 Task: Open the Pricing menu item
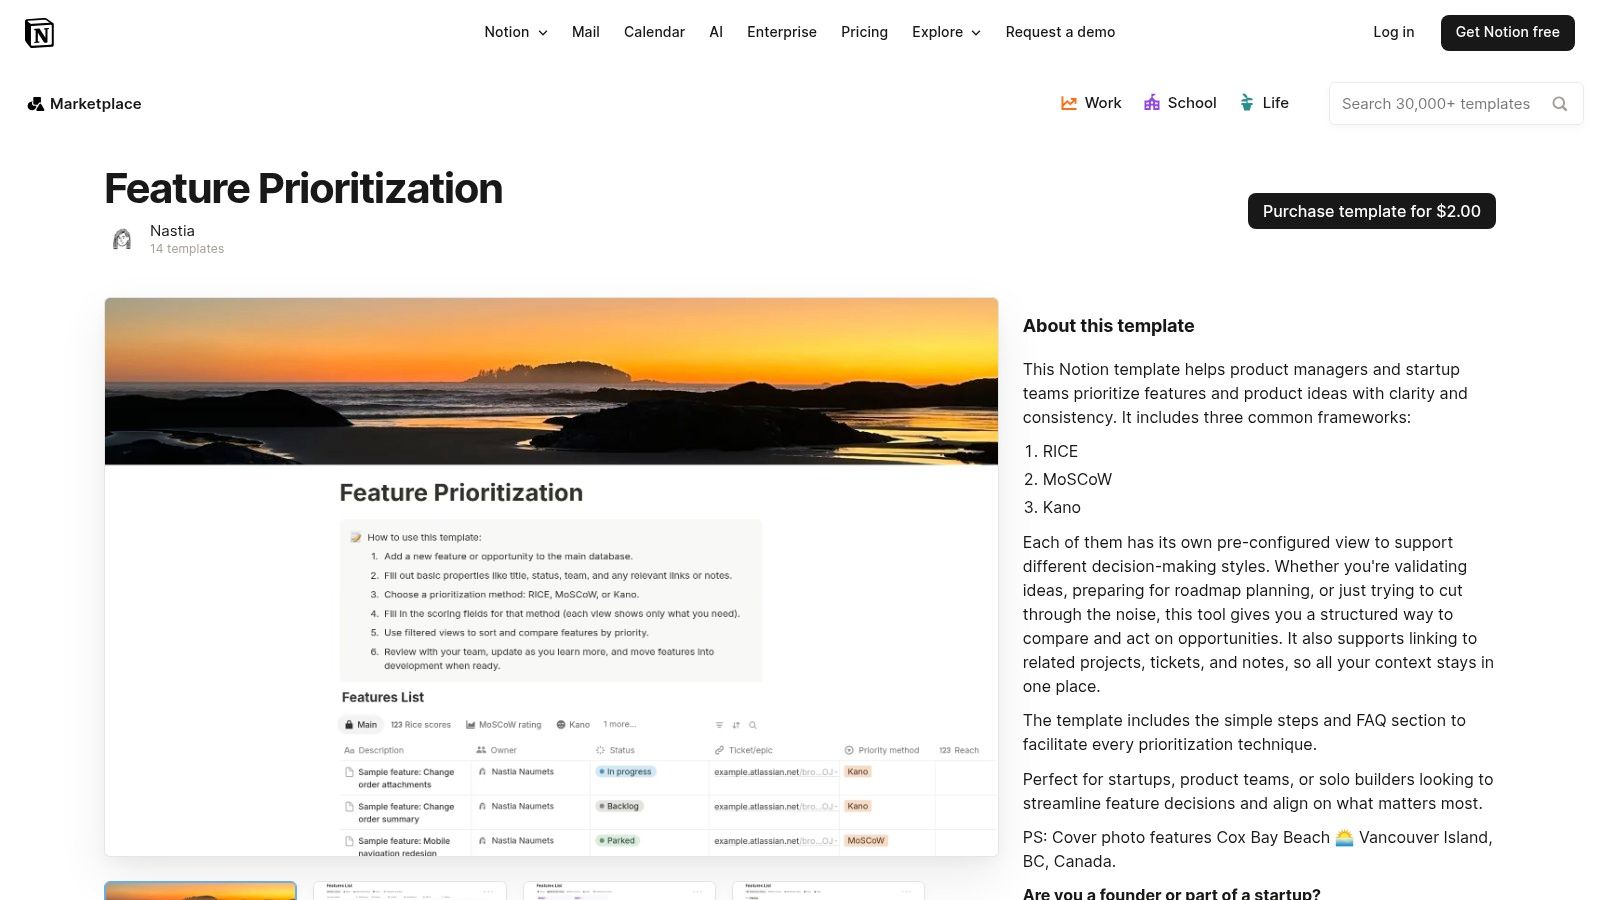click(864, 32)
